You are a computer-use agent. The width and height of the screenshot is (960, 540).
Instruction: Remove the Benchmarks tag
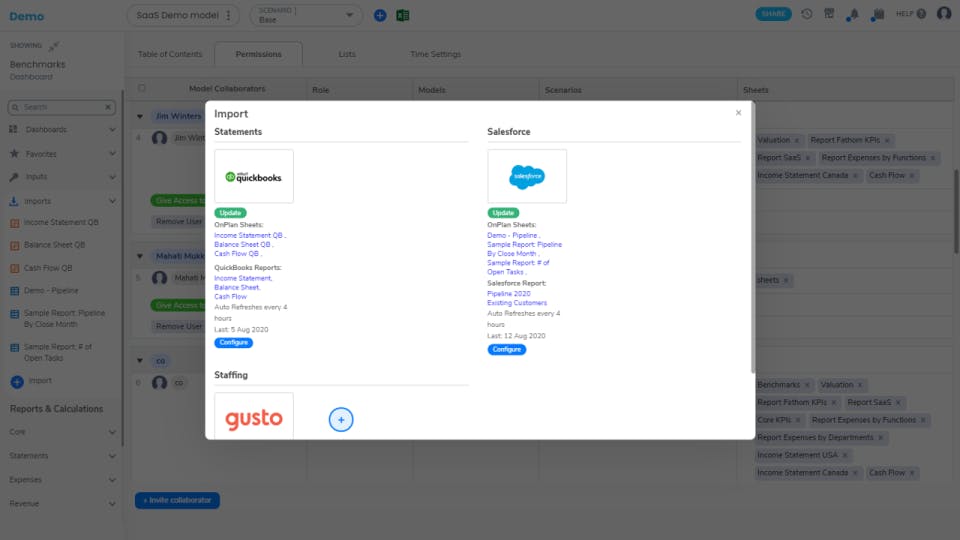pos(807,385)
